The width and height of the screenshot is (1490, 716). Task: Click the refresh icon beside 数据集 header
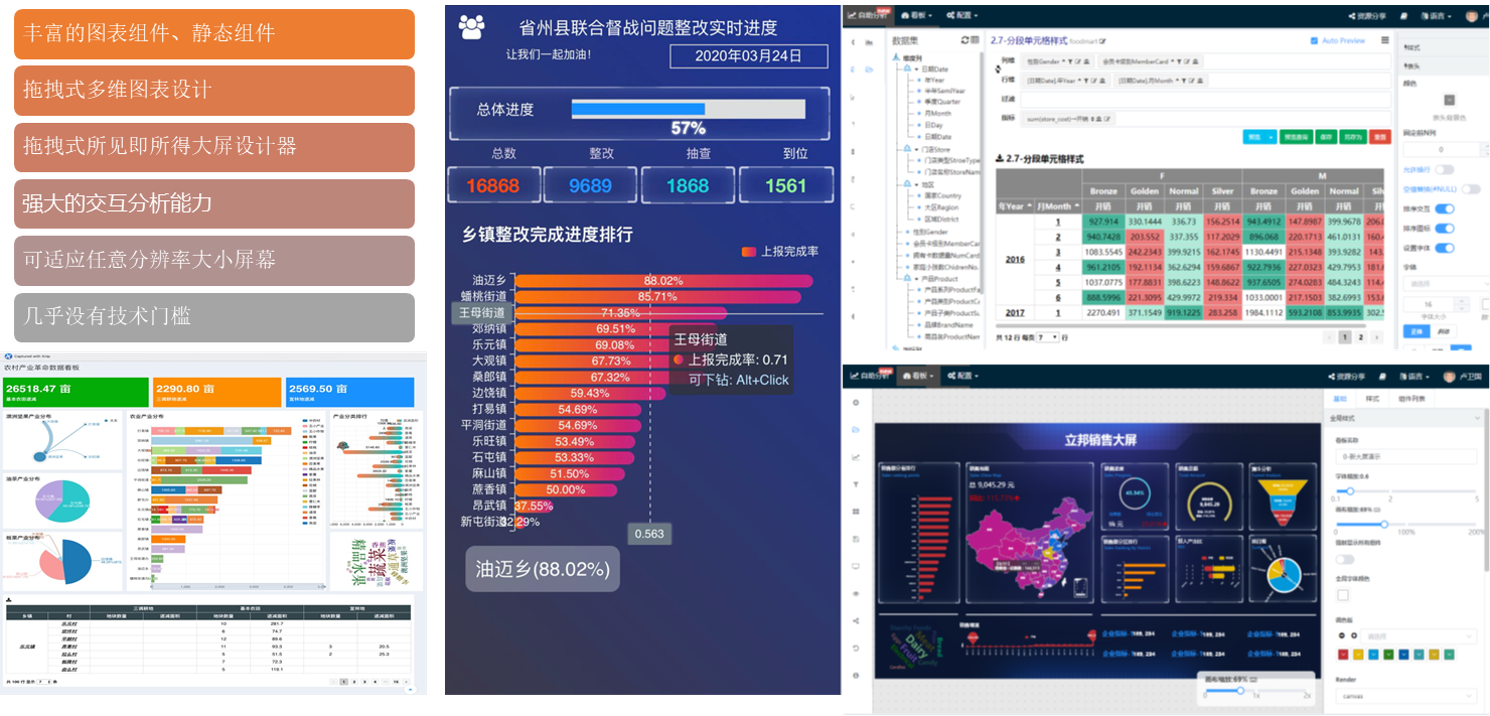click(x=964, y=40)
